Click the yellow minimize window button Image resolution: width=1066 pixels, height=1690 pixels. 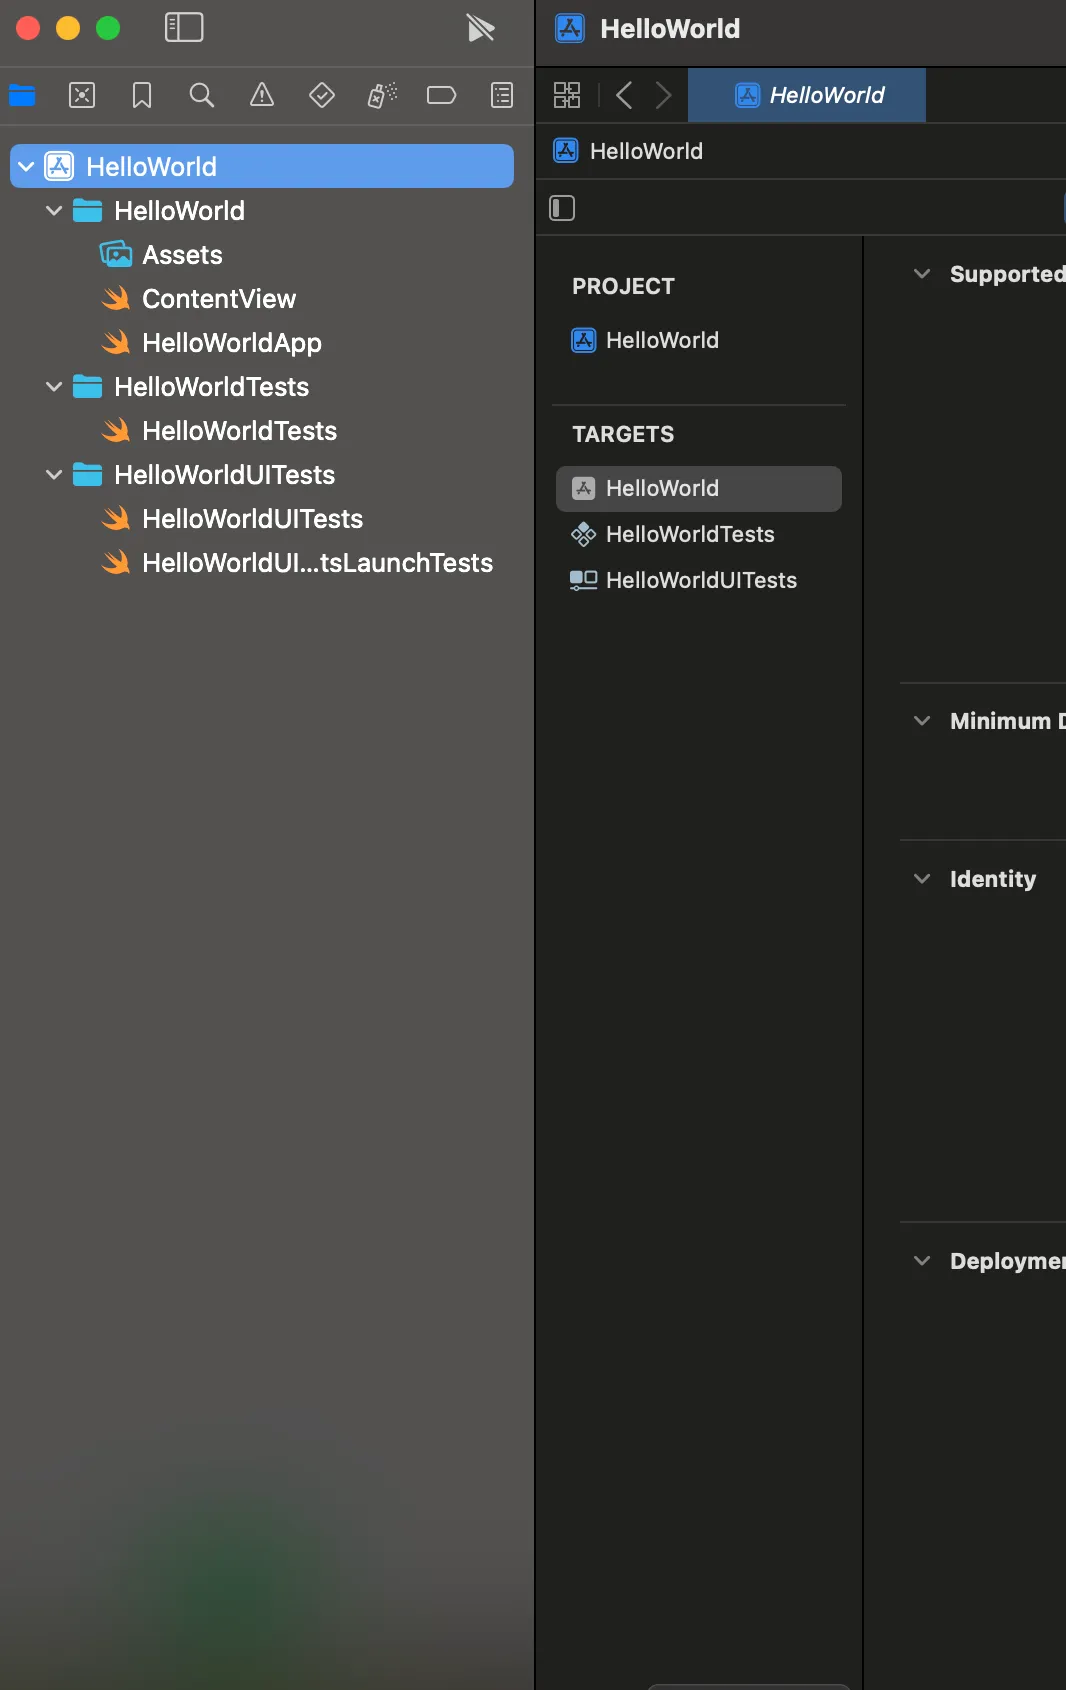coord(68,28)
